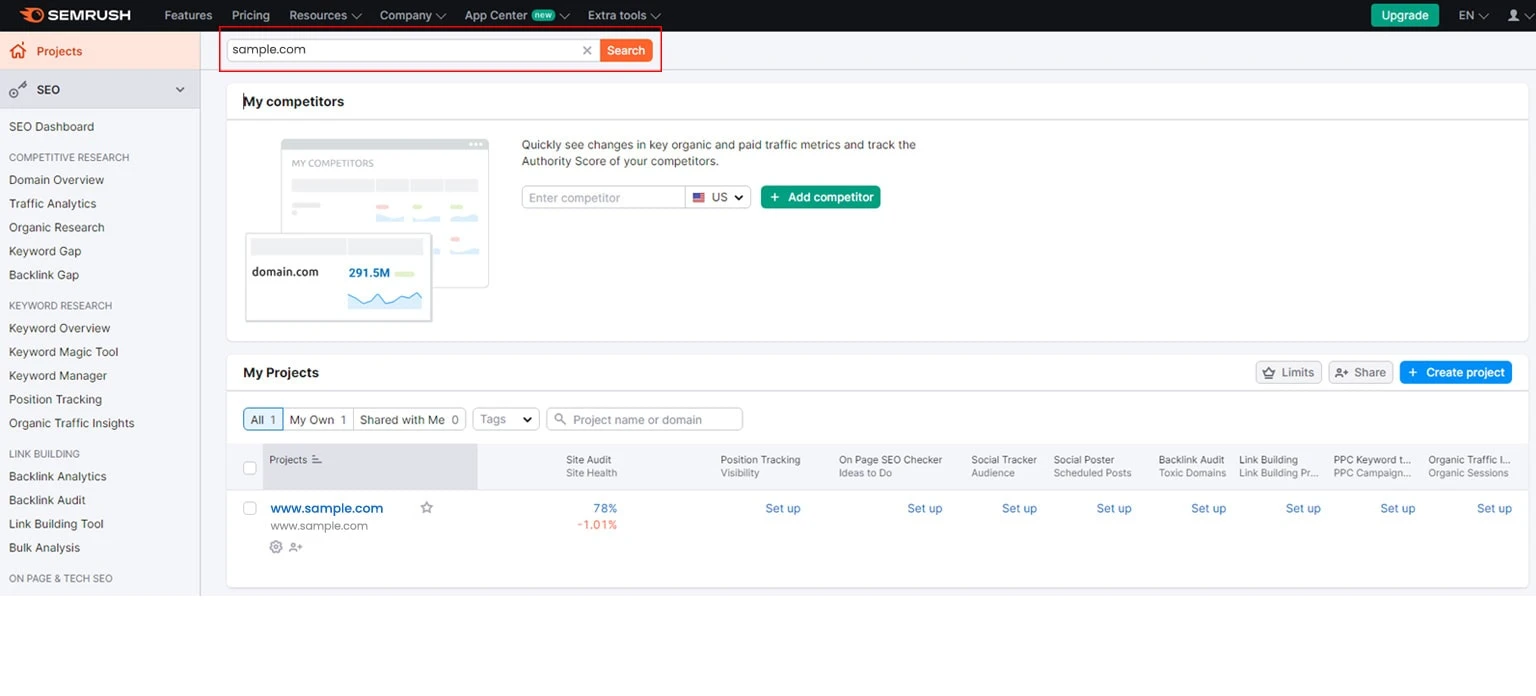Open Position Tracking in sidebar
The height and width of the screenshot is (696, 1536).
[56, 399]
